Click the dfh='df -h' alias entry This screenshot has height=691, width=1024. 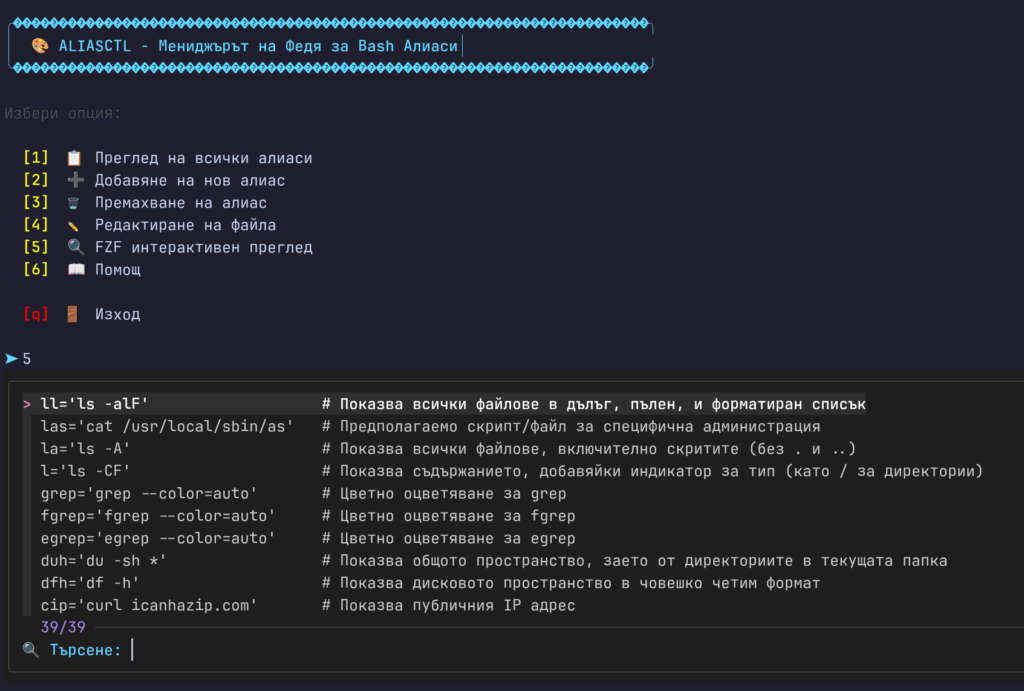90,583
